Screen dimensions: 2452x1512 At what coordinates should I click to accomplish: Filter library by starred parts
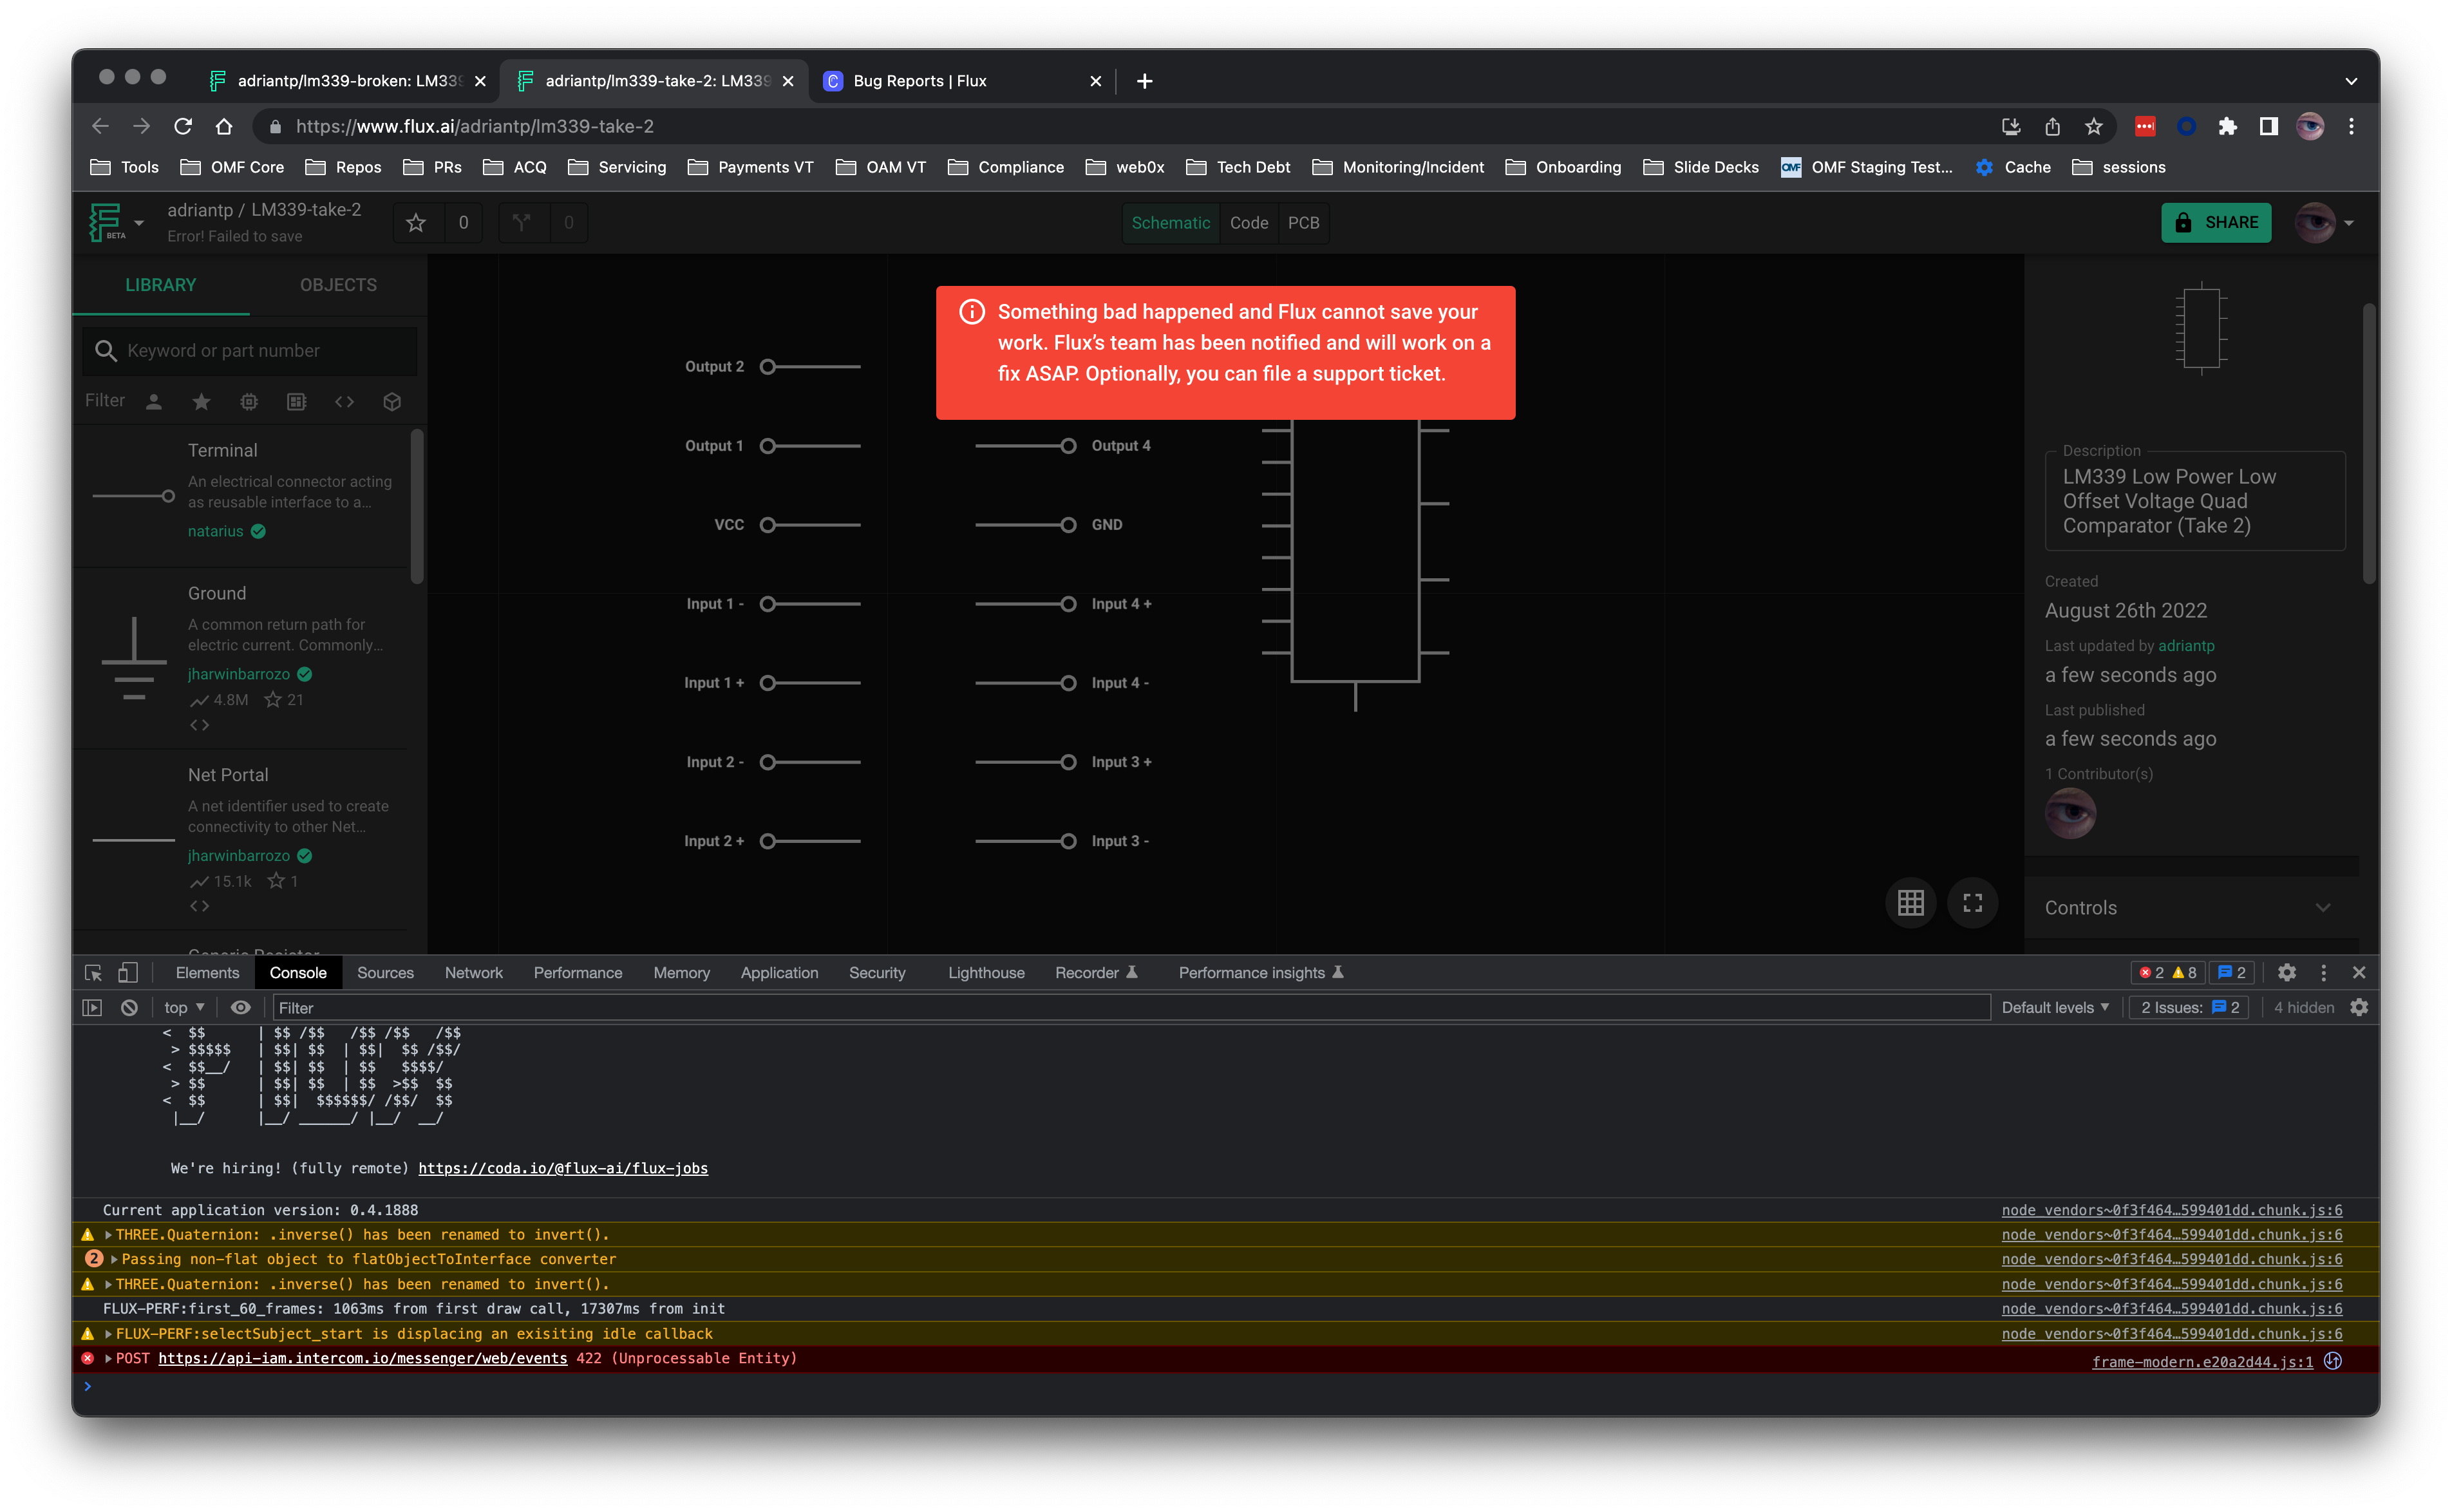pyautogui.click(x=201, y=402)
